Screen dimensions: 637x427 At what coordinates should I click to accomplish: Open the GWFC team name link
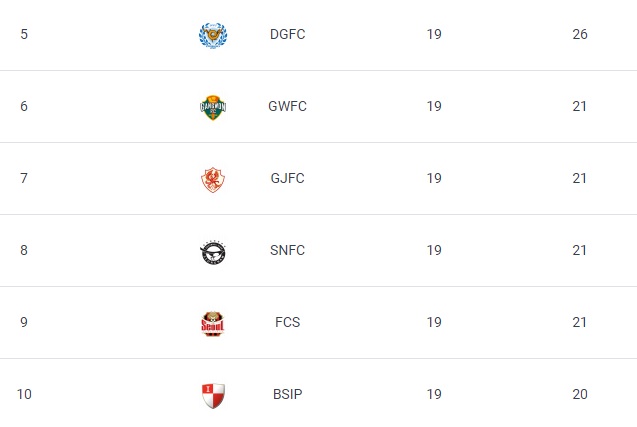click(x=288, y=106)
